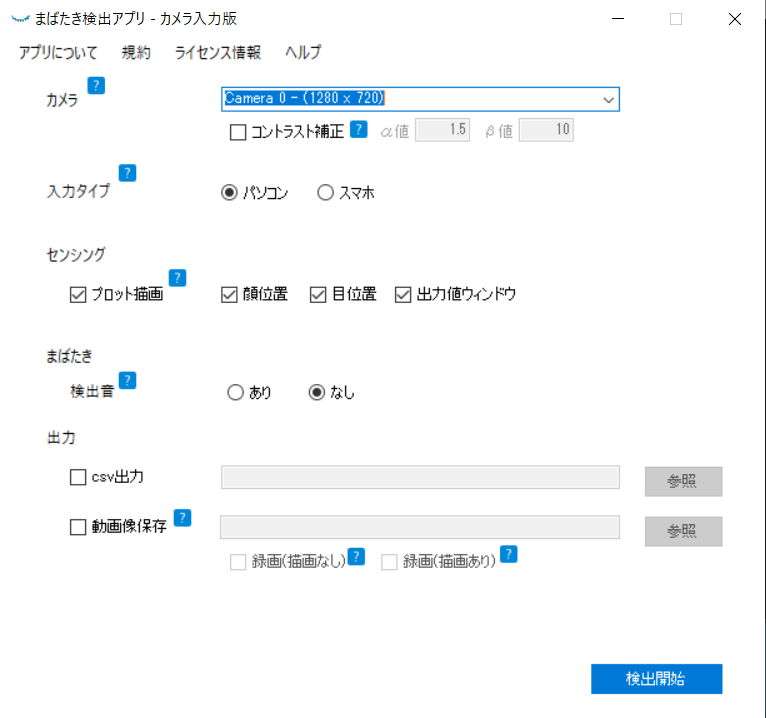Open the 規約 menu
Screen dimensions: 766x718
[136, 52]
